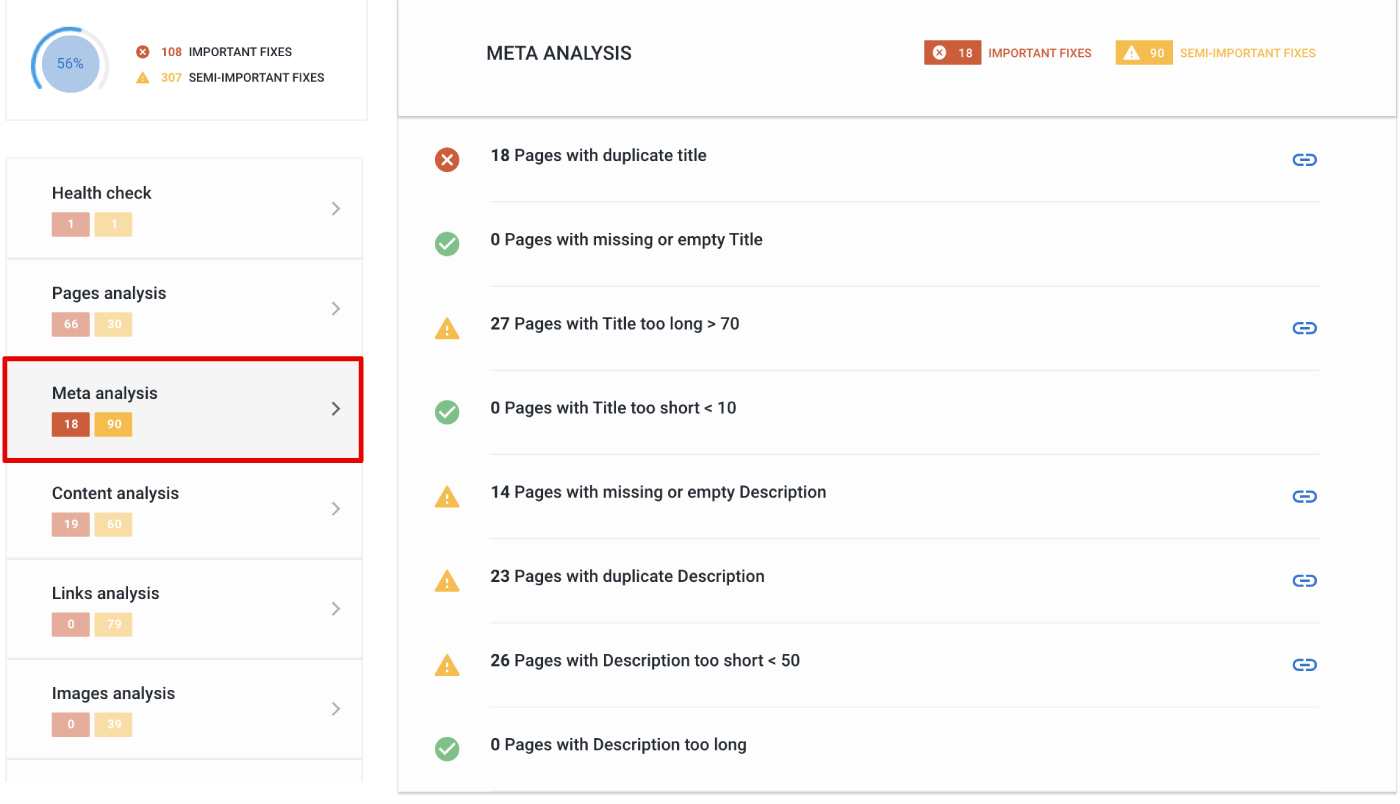Click 18 Pages with duplicate title text

click(x=598, y=155)
